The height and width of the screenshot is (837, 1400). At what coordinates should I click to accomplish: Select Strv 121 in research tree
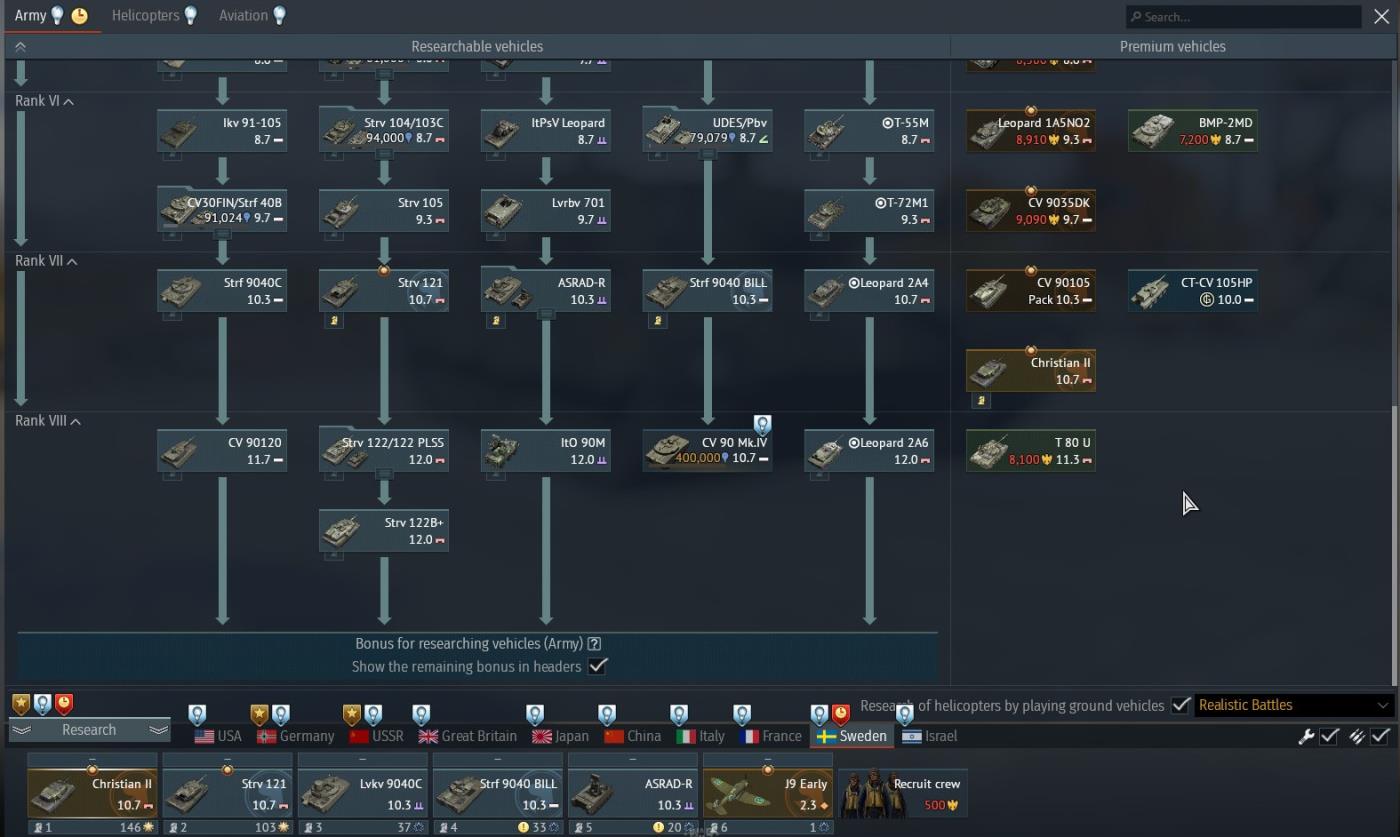[384, 291]
